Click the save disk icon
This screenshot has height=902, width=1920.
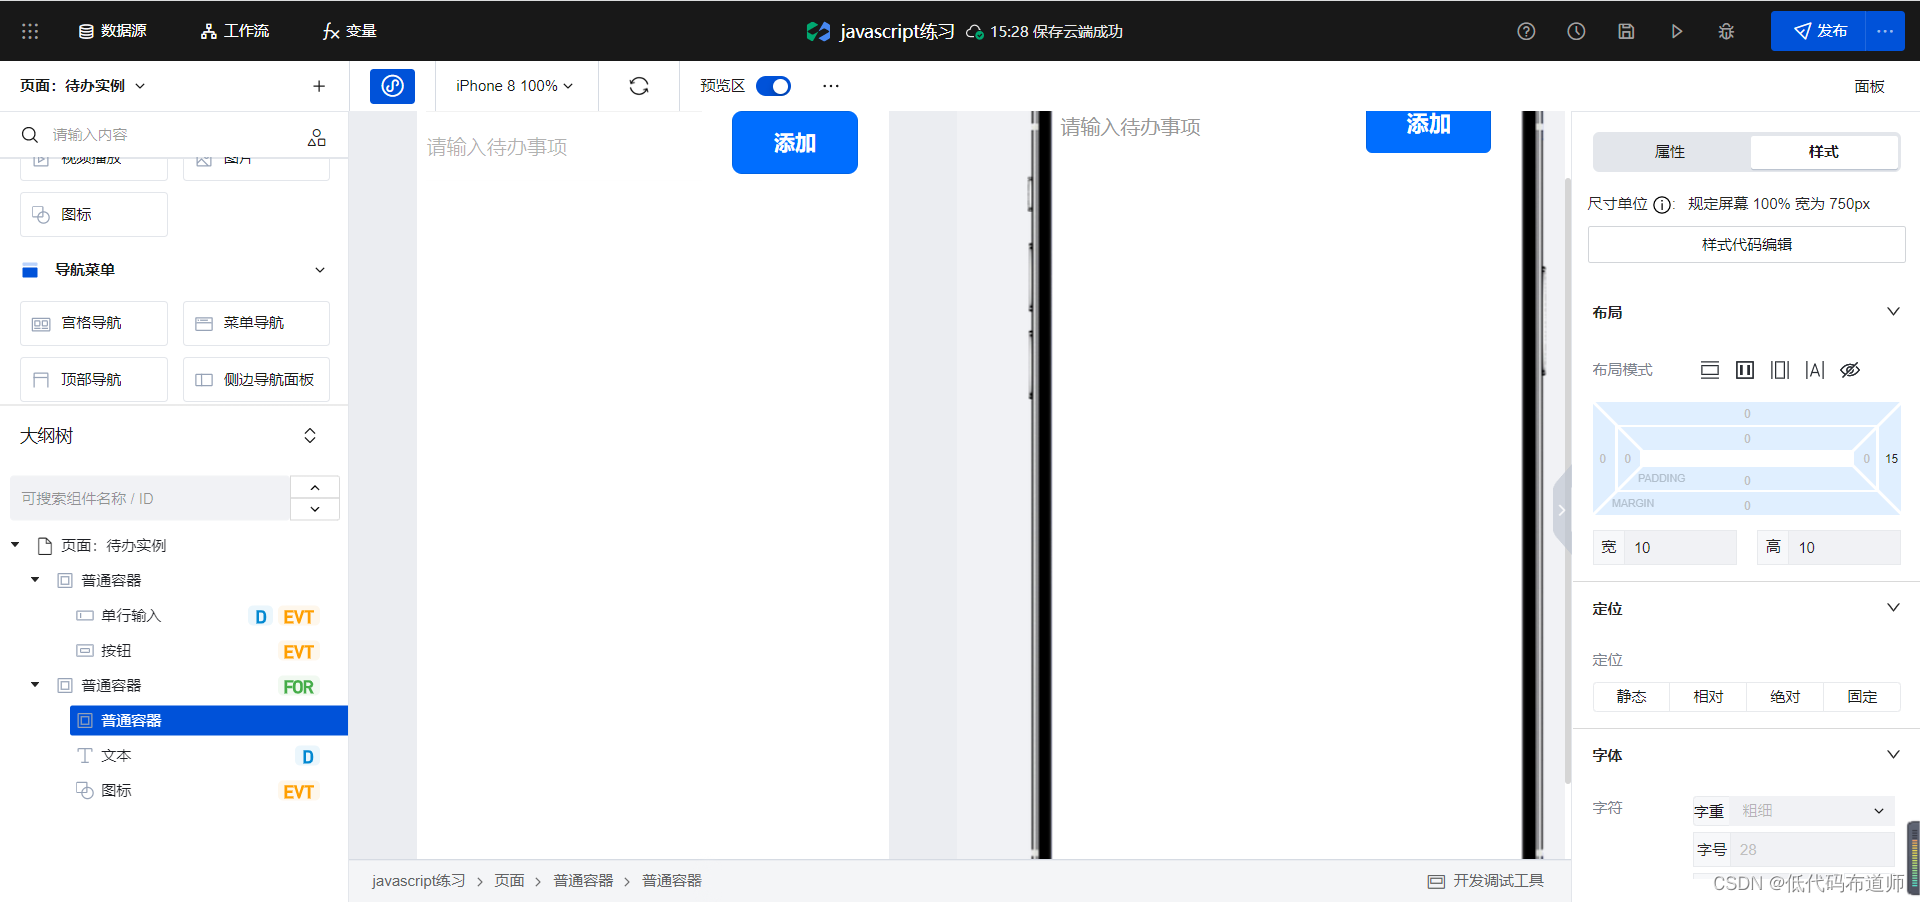tap(1626, 31)
